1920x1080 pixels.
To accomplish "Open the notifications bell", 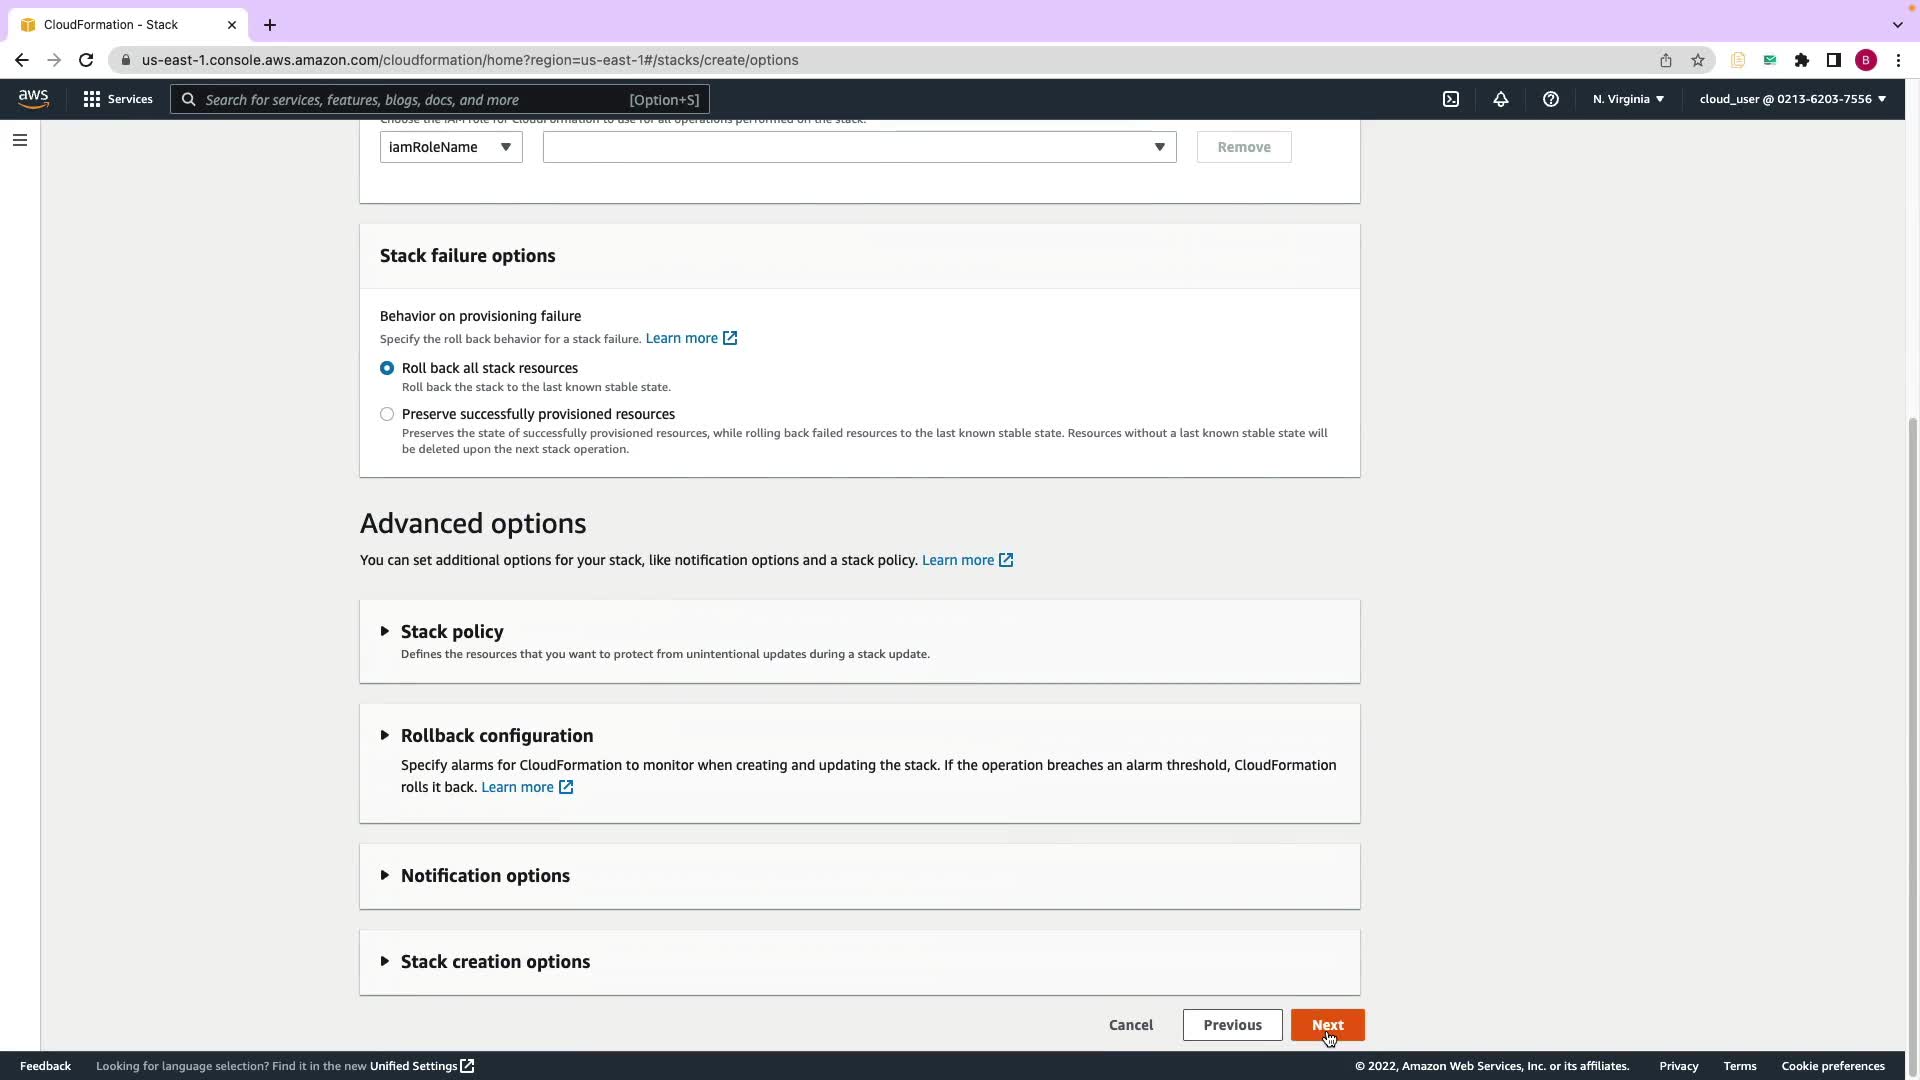I will [1501, 99].
